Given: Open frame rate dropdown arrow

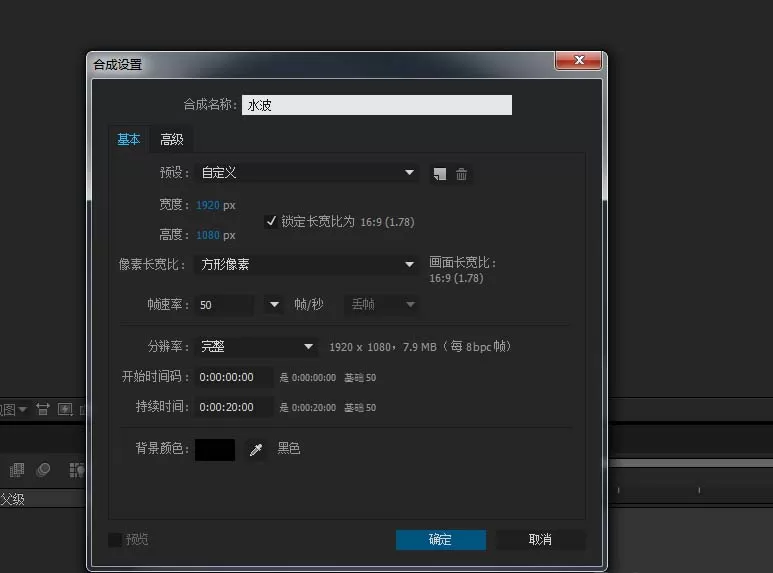Looking at the screenshot, I should point(274,305).
